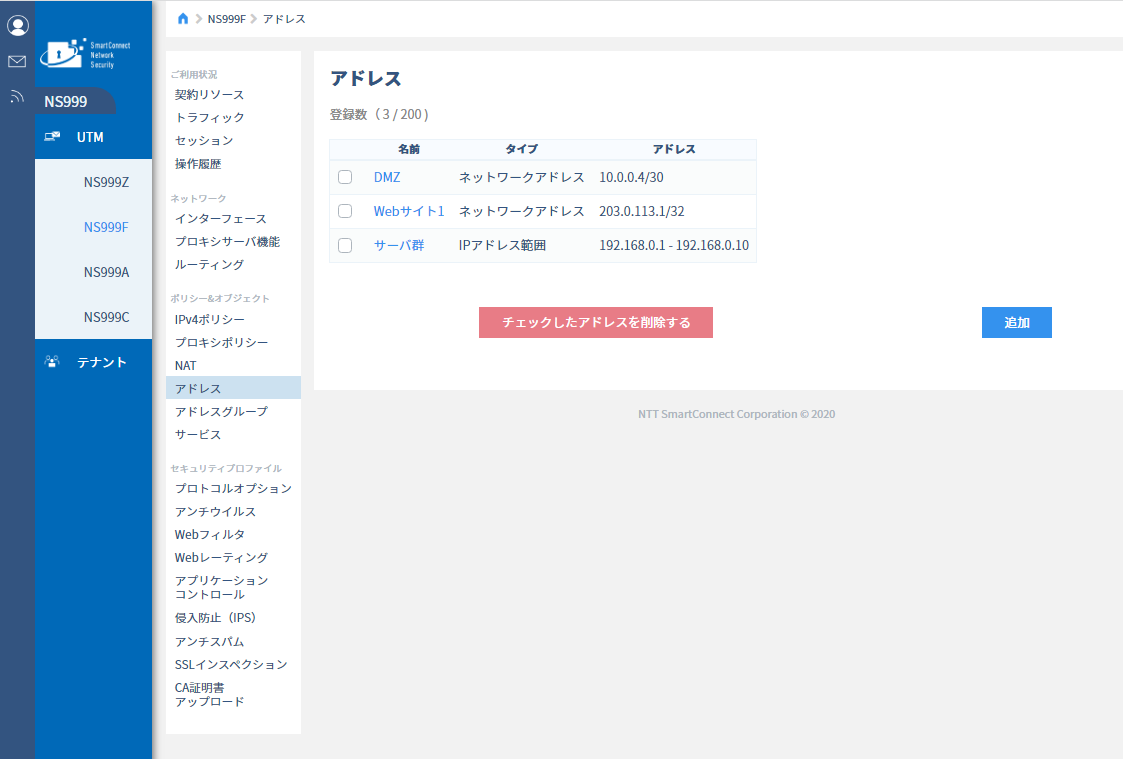Image resolution: width=1123 pixels, height=759 pixels.
Task: Check the Webサイト1 row checkbox
Action: 345,211
